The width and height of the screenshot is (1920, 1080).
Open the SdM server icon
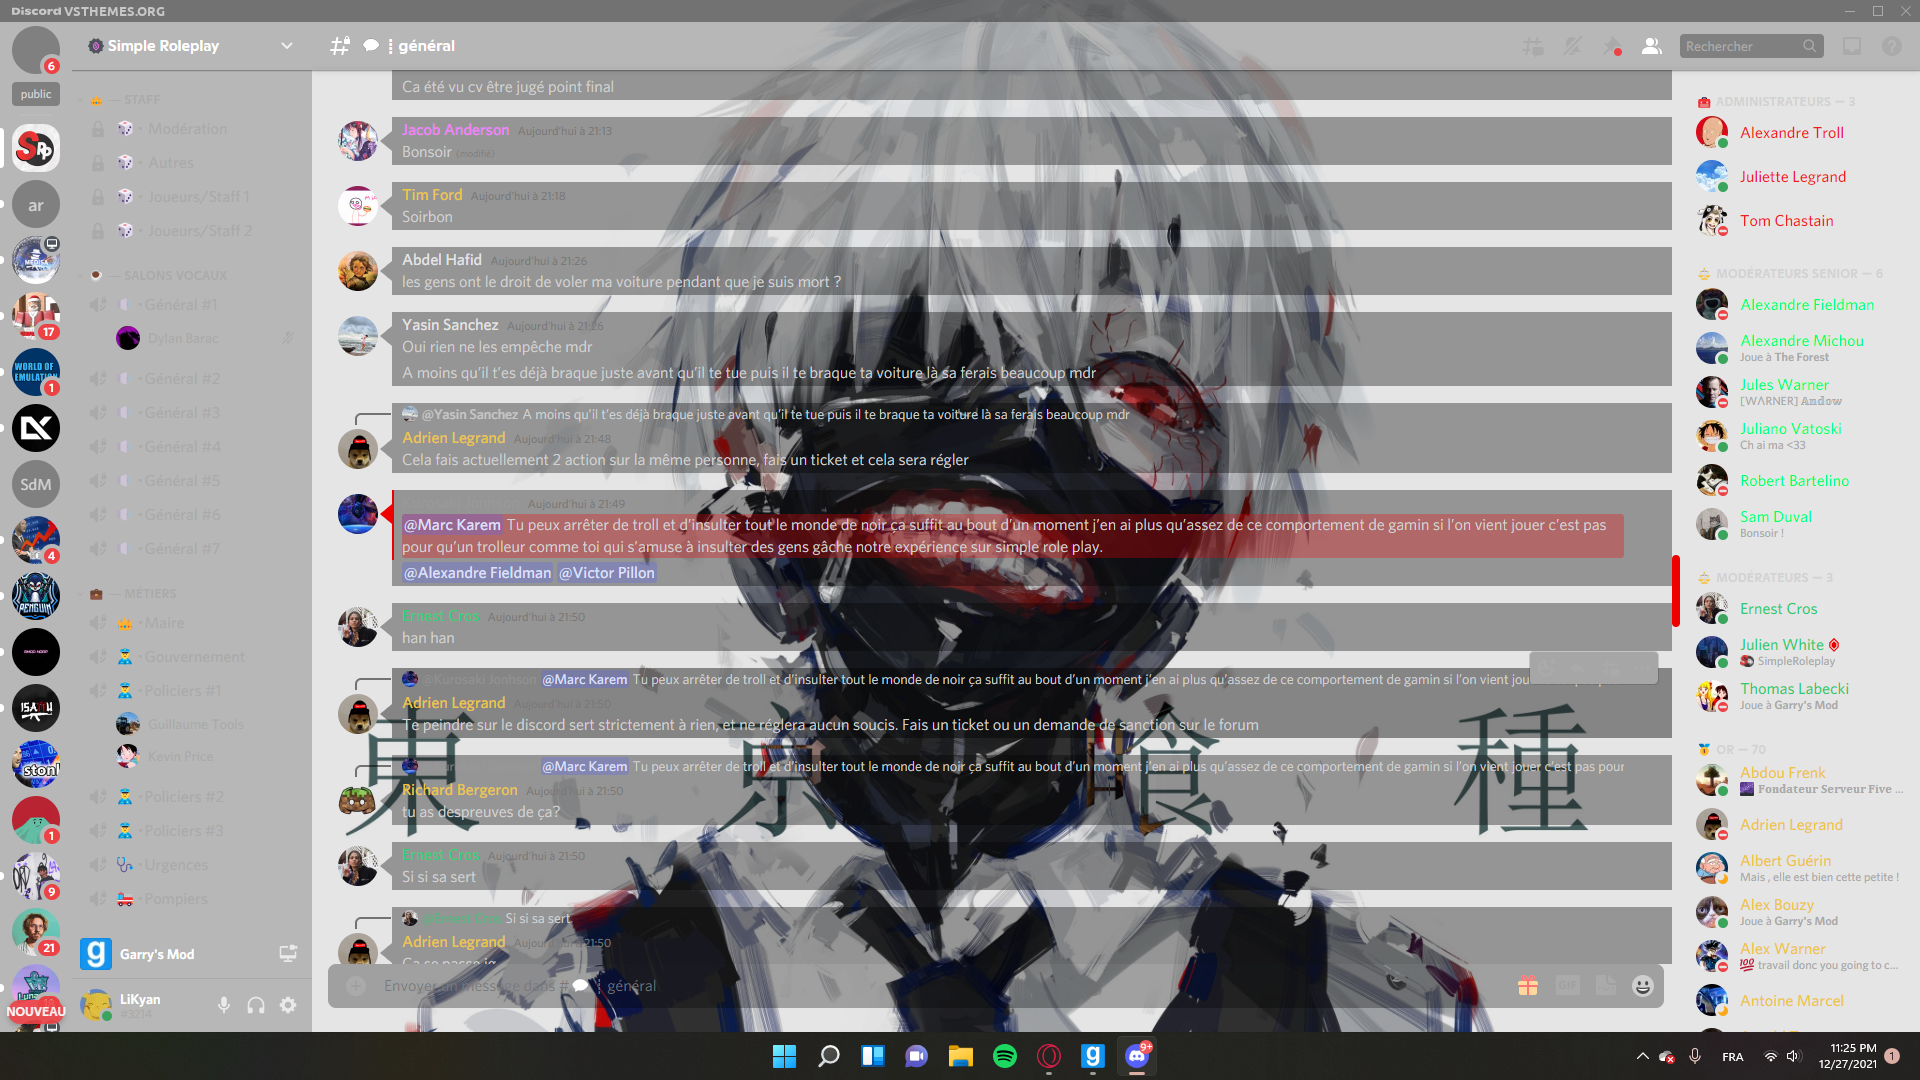point(36,485)
